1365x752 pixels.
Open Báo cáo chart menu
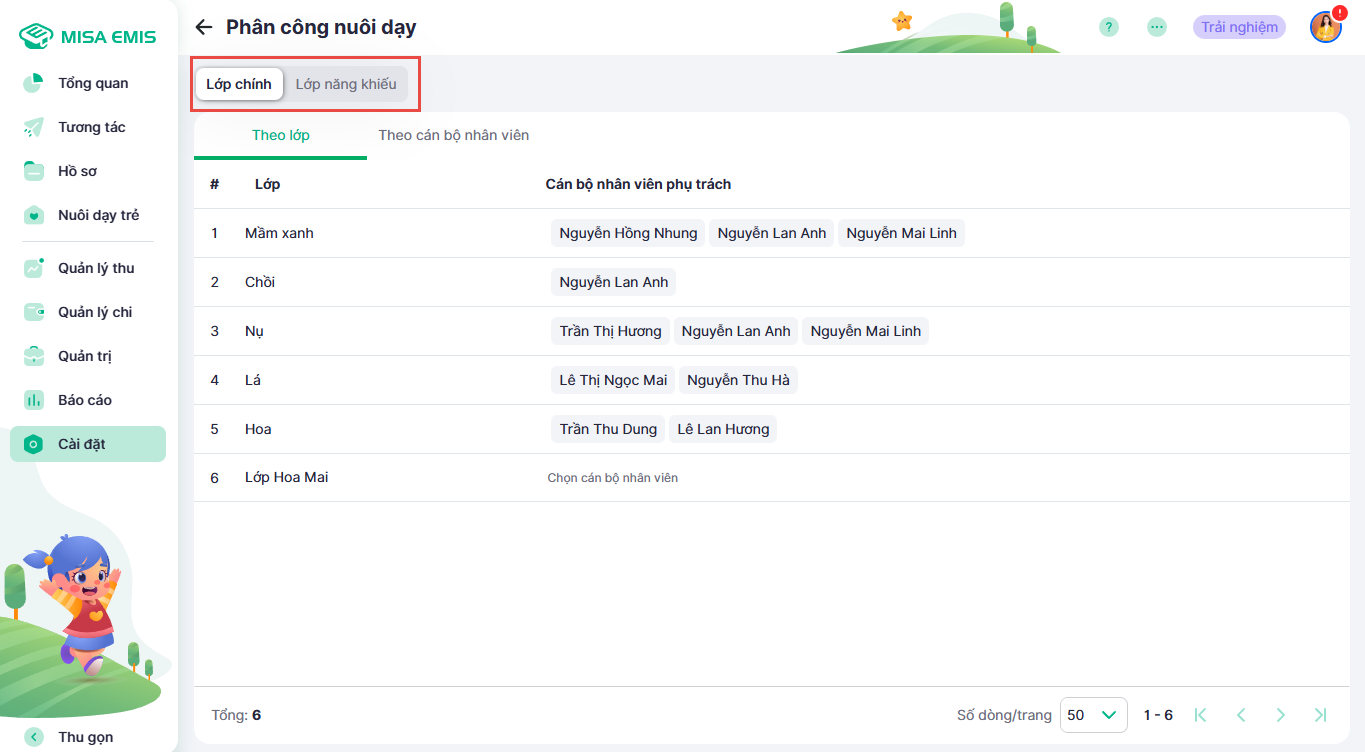pyautogui.click(x=84, y=400)
